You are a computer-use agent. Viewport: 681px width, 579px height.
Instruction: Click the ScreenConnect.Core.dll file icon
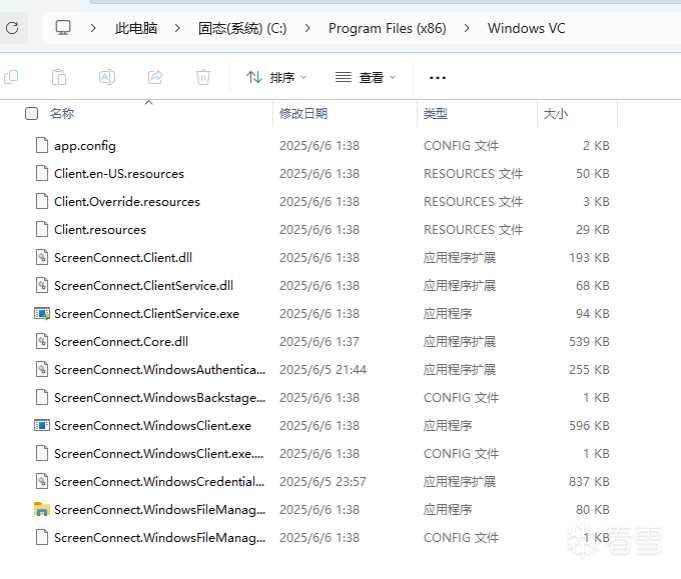coord(42,341)
